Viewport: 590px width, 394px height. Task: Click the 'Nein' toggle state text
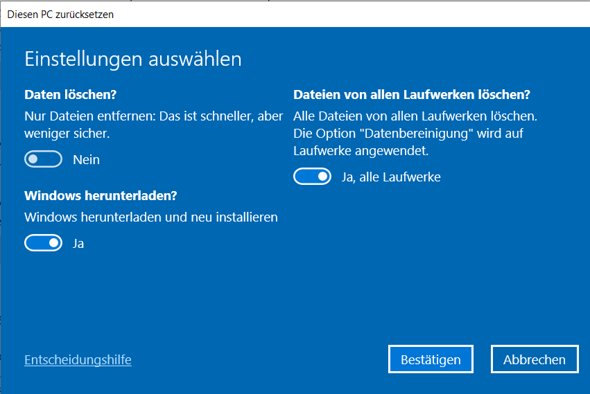tap(86, 160)
